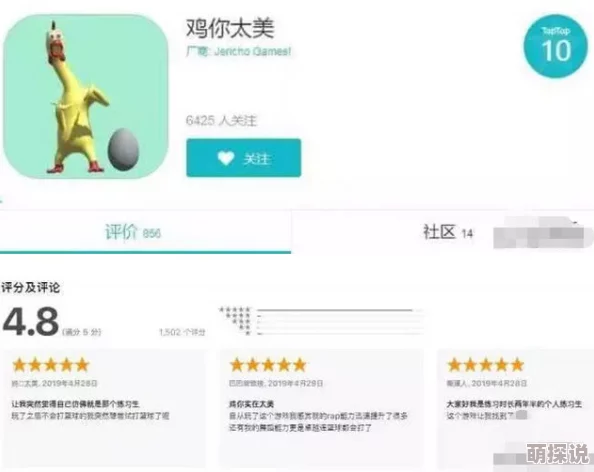Click the 关注 follow button

pos(244,158)
